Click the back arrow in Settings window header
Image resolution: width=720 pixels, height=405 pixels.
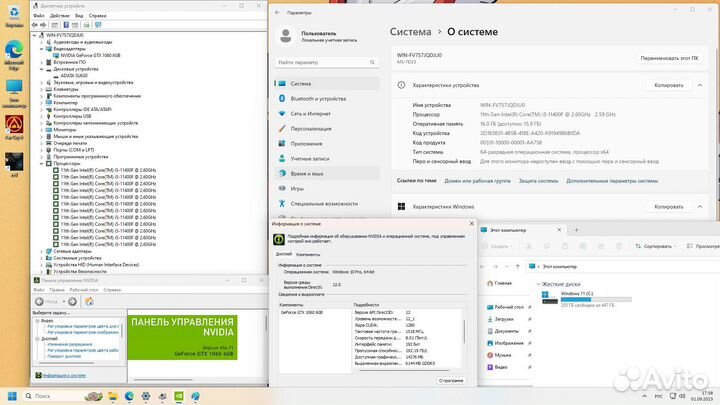tap(277, 12)
